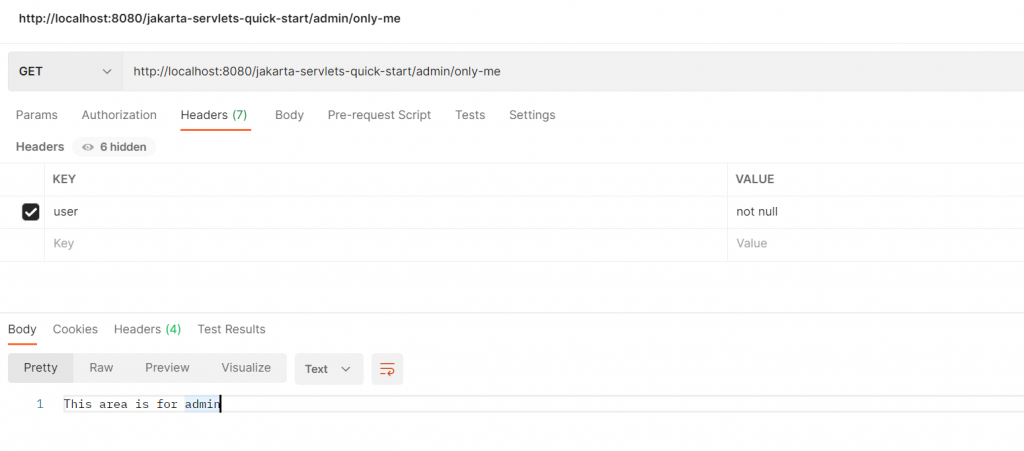Click the KEY column header
This screenshot has width=1024, height=451.
66,179
